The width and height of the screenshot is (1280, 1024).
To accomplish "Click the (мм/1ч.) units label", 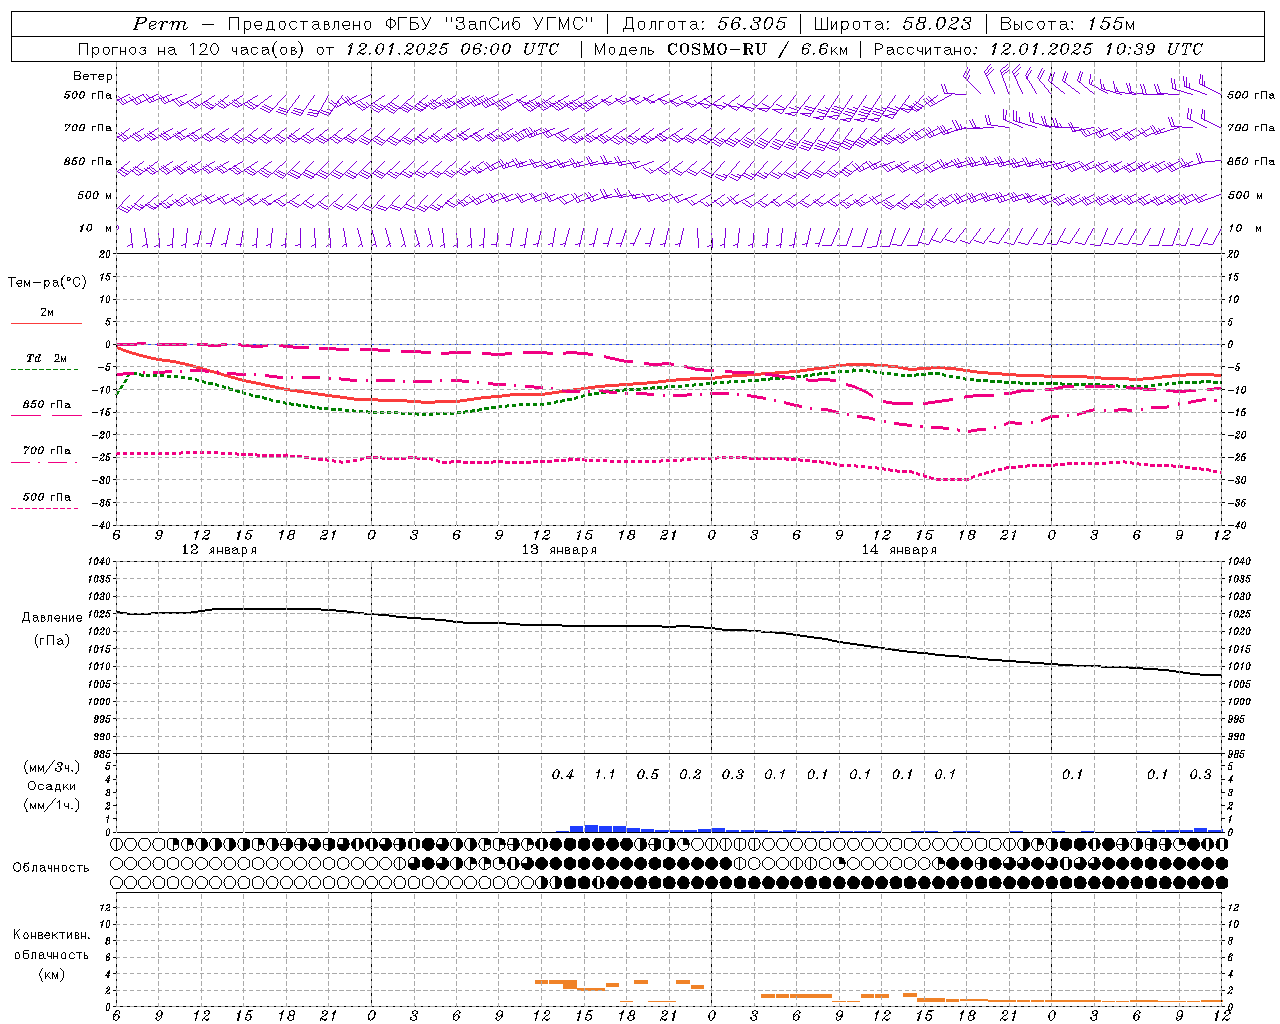I will [52, 805].
